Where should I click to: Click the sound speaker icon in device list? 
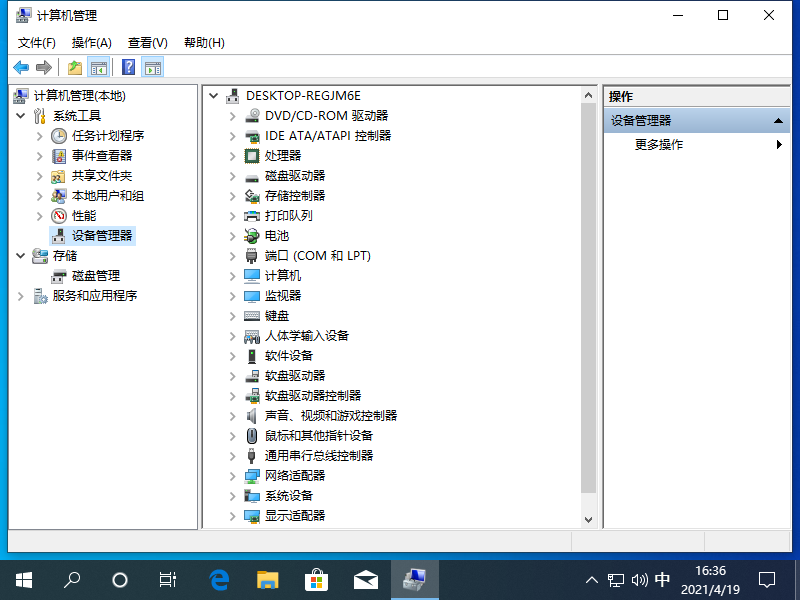pyautogui.click(x=252, y=416)
